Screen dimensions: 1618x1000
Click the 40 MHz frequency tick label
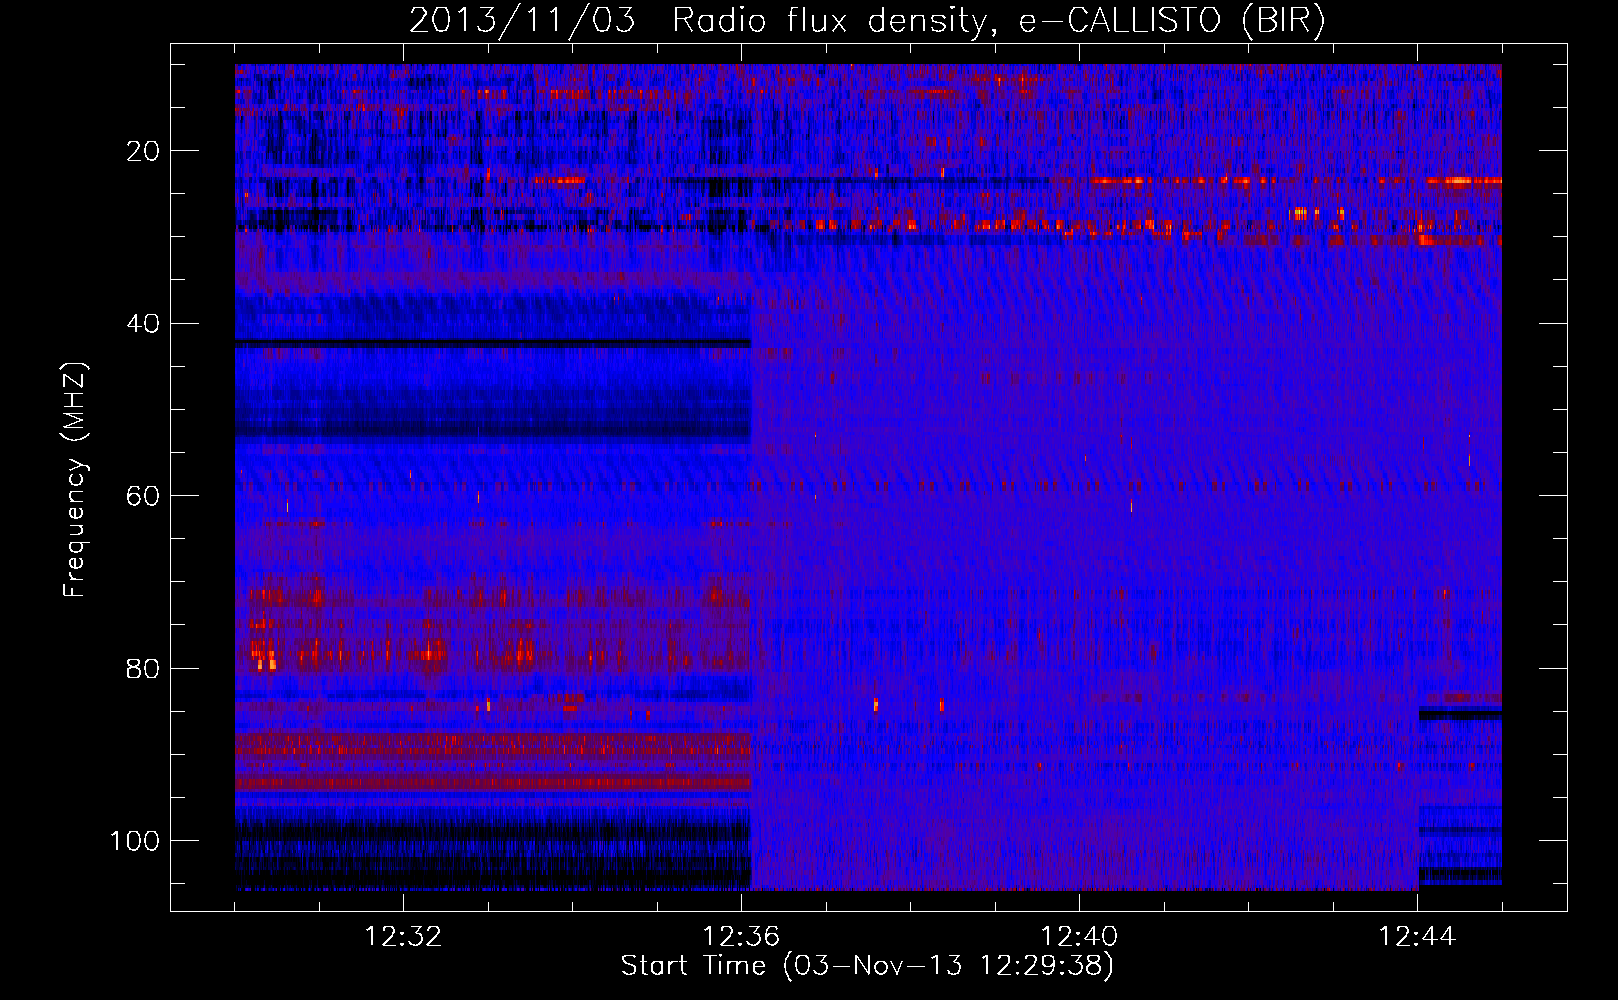coord(144,324)
